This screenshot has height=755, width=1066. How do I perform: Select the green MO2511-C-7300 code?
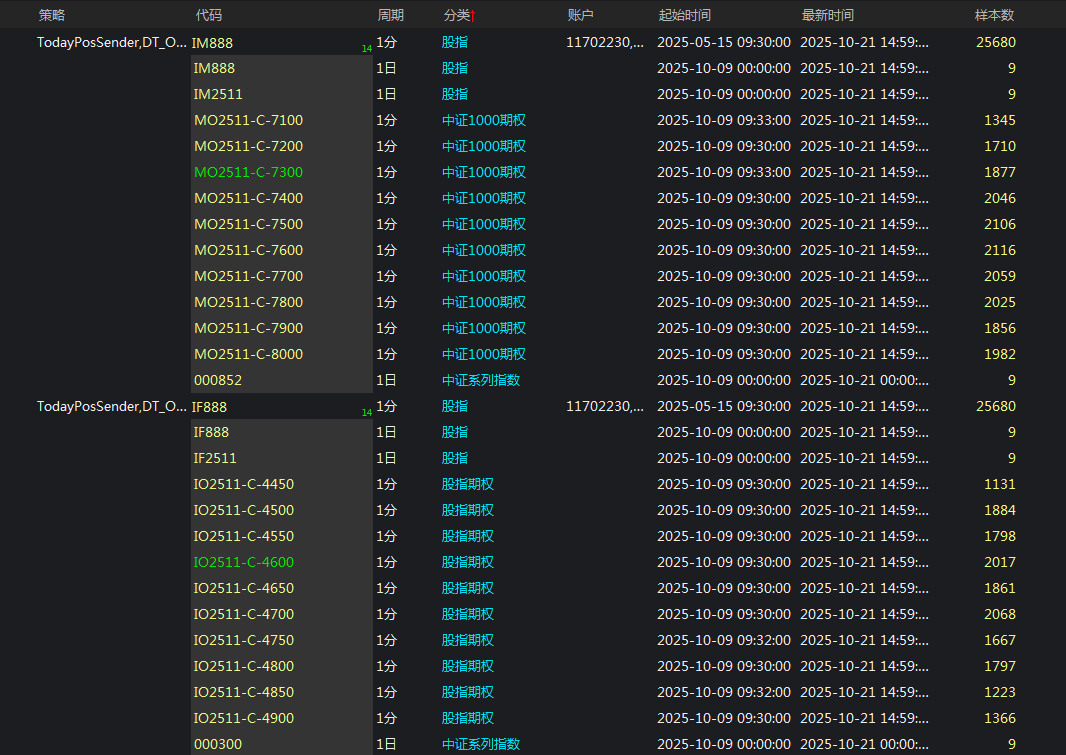(248, 172)
